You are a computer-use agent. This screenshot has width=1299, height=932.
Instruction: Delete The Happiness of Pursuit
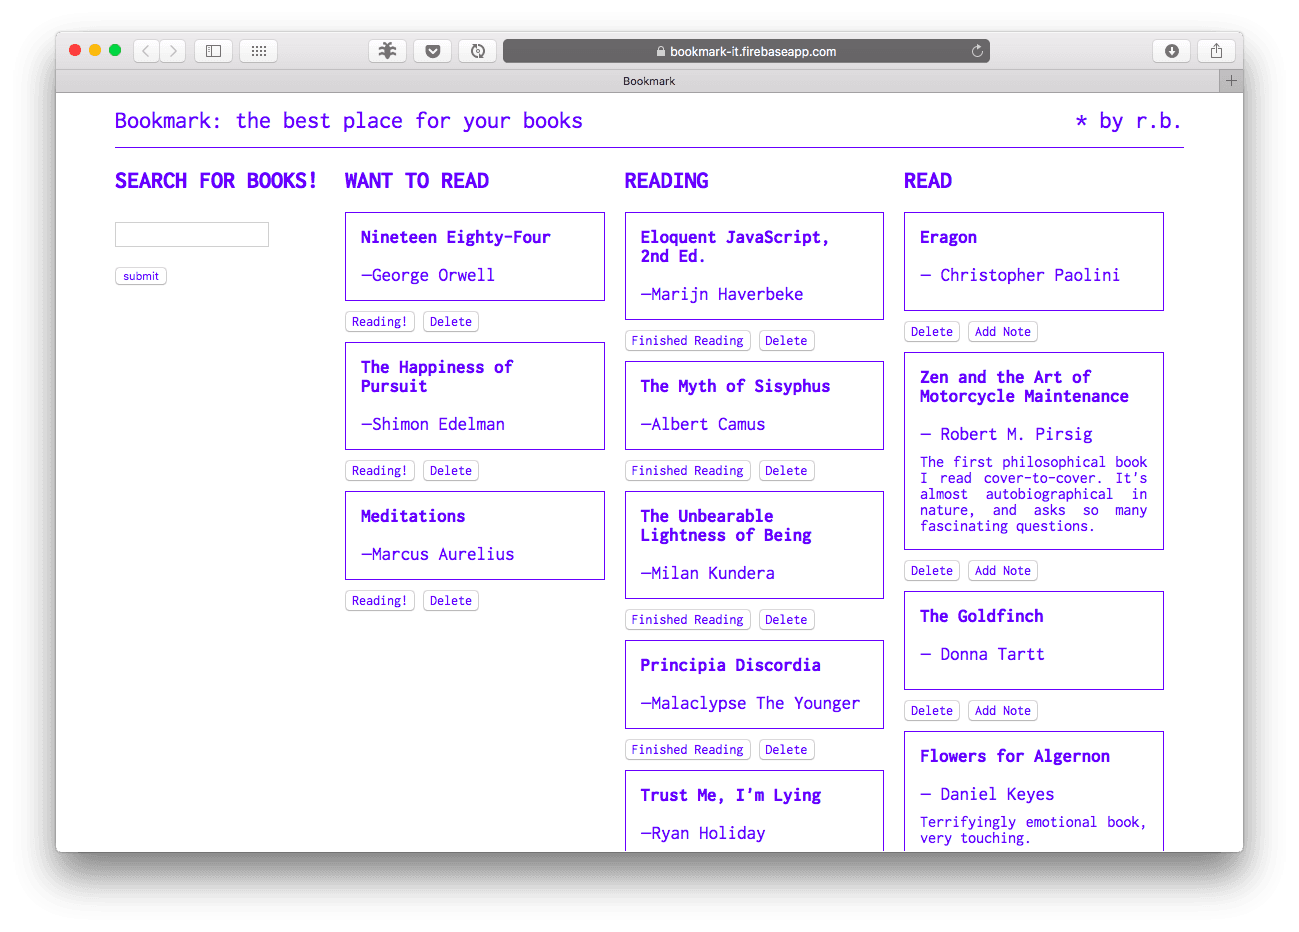click(x=451, y=471)
